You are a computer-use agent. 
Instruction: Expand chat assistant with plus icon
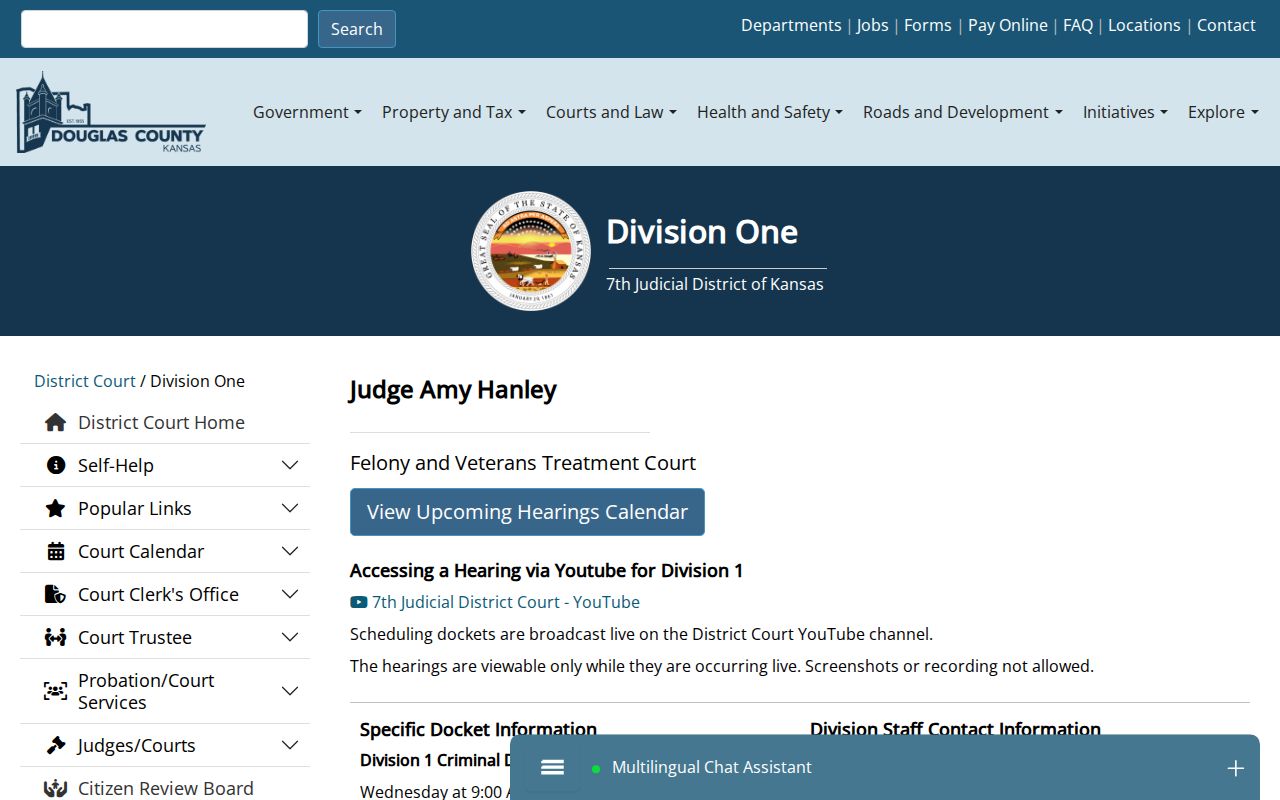pos(1235,768)
